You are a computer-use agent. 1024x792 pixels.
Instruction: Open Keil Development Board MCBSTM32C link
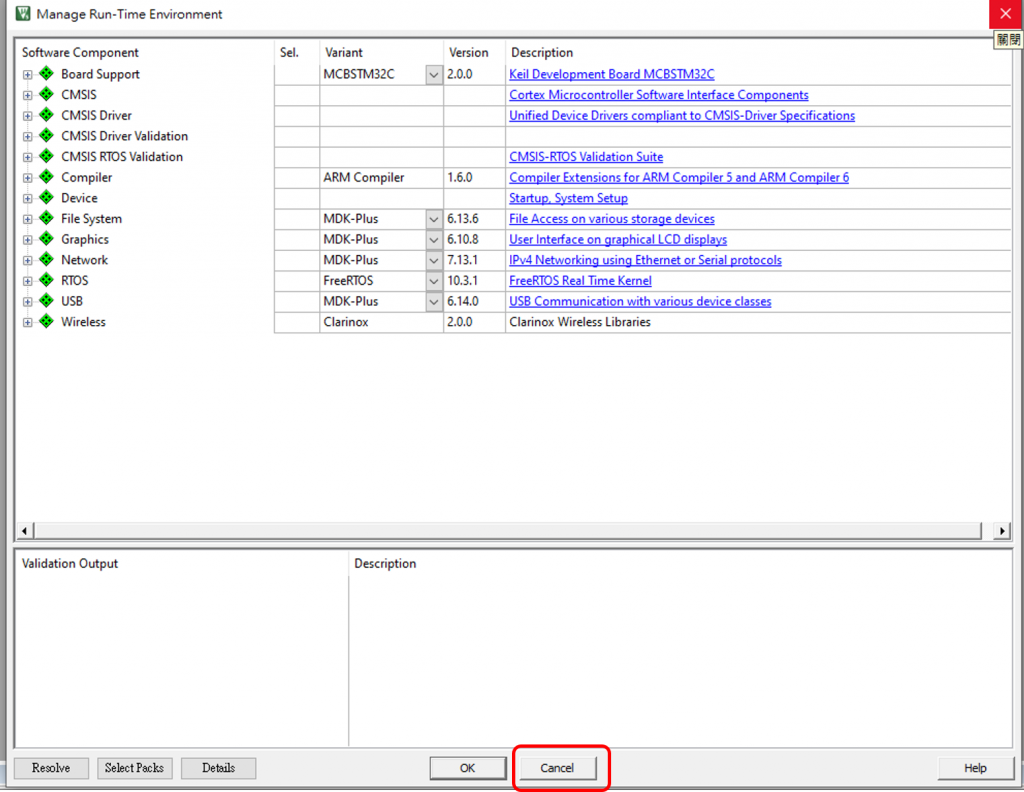tap(611, 74)
